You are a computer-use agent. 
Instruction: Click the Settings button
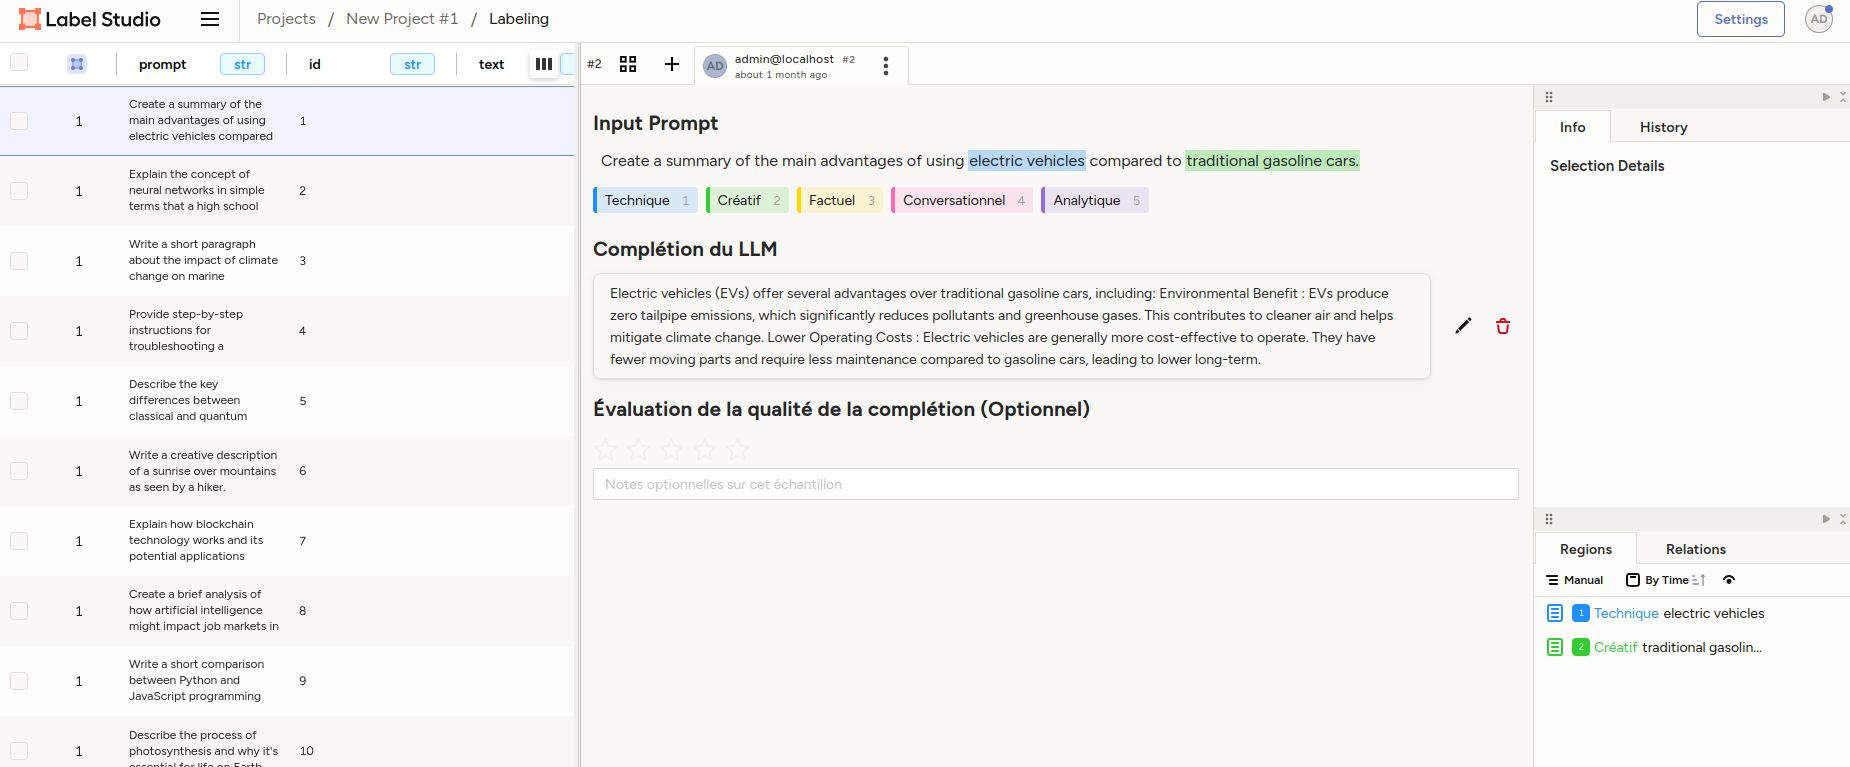tap(1740, 19)
